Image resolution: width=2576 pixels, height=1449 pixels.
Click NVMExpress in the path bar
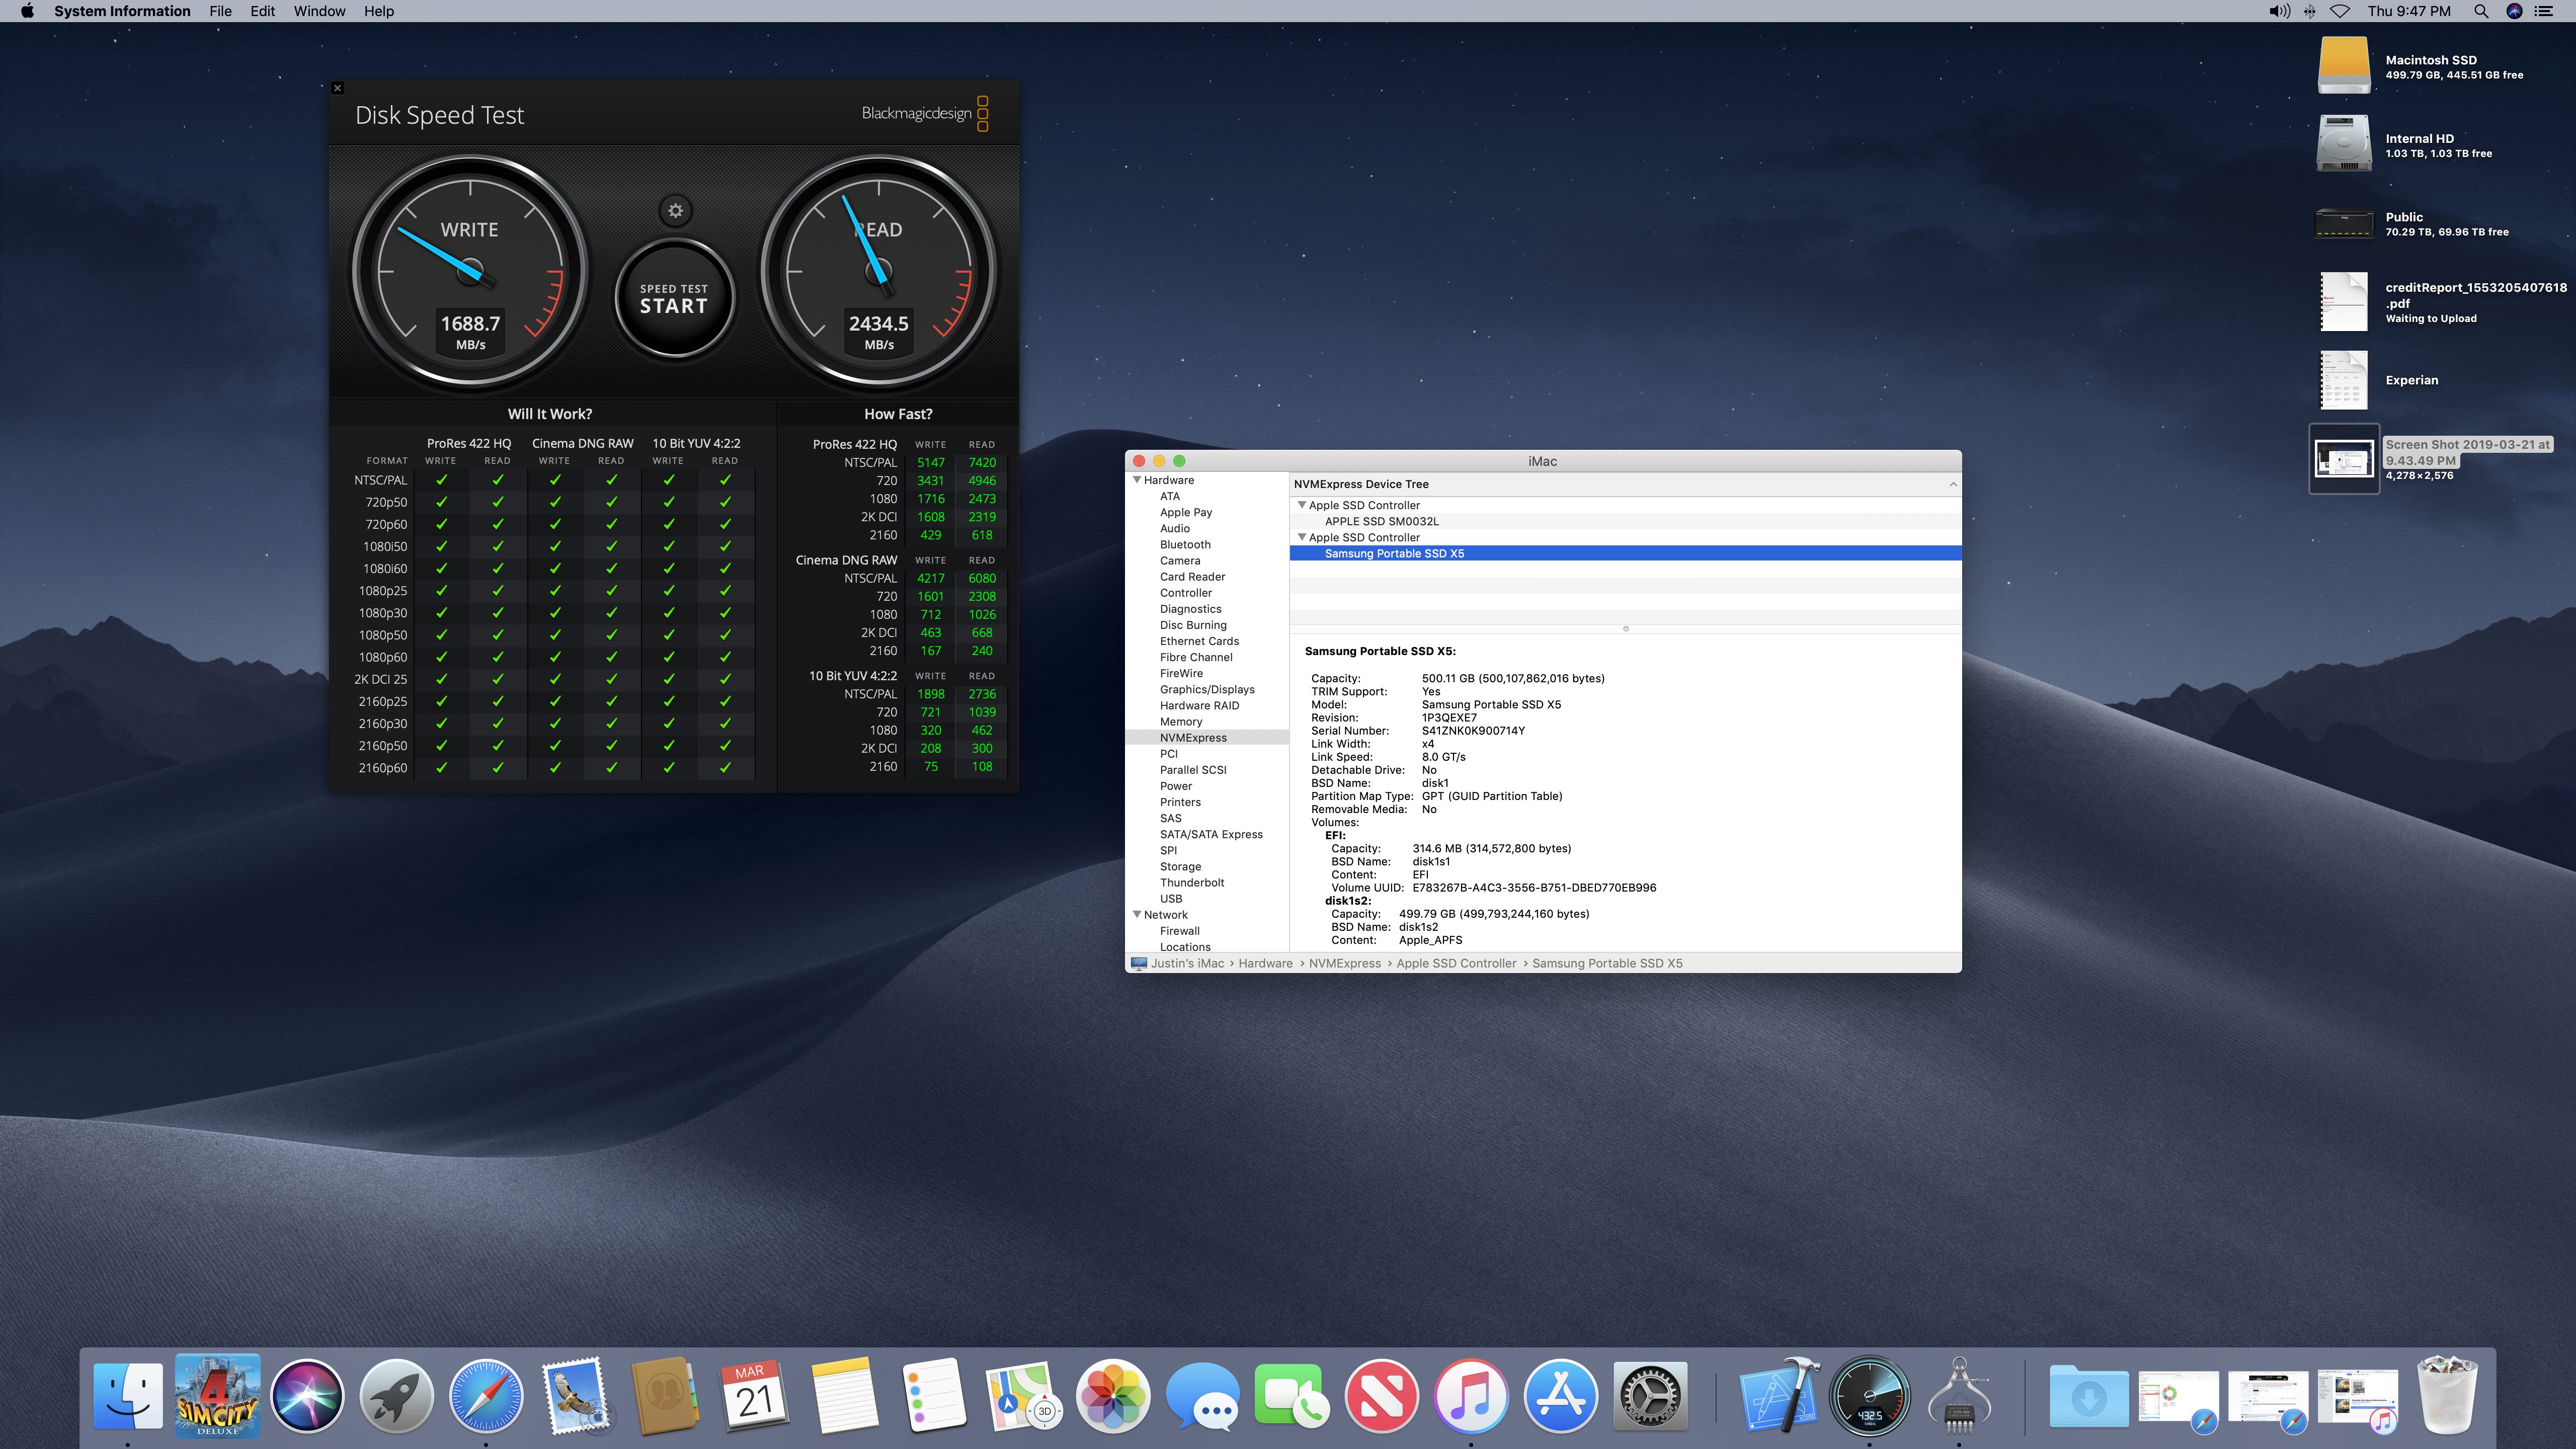[x=1344, y=963]
